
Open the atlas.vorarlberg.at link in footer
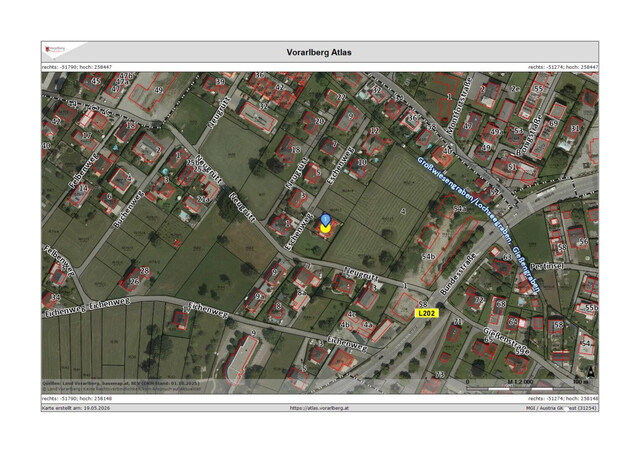[319, 408]
